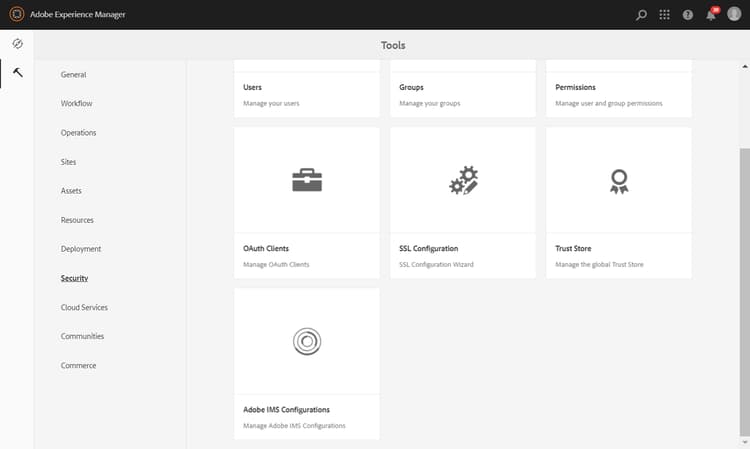Select Commerce in the tools menu
This screenshot has width=750, height=449.
point(78,365)
